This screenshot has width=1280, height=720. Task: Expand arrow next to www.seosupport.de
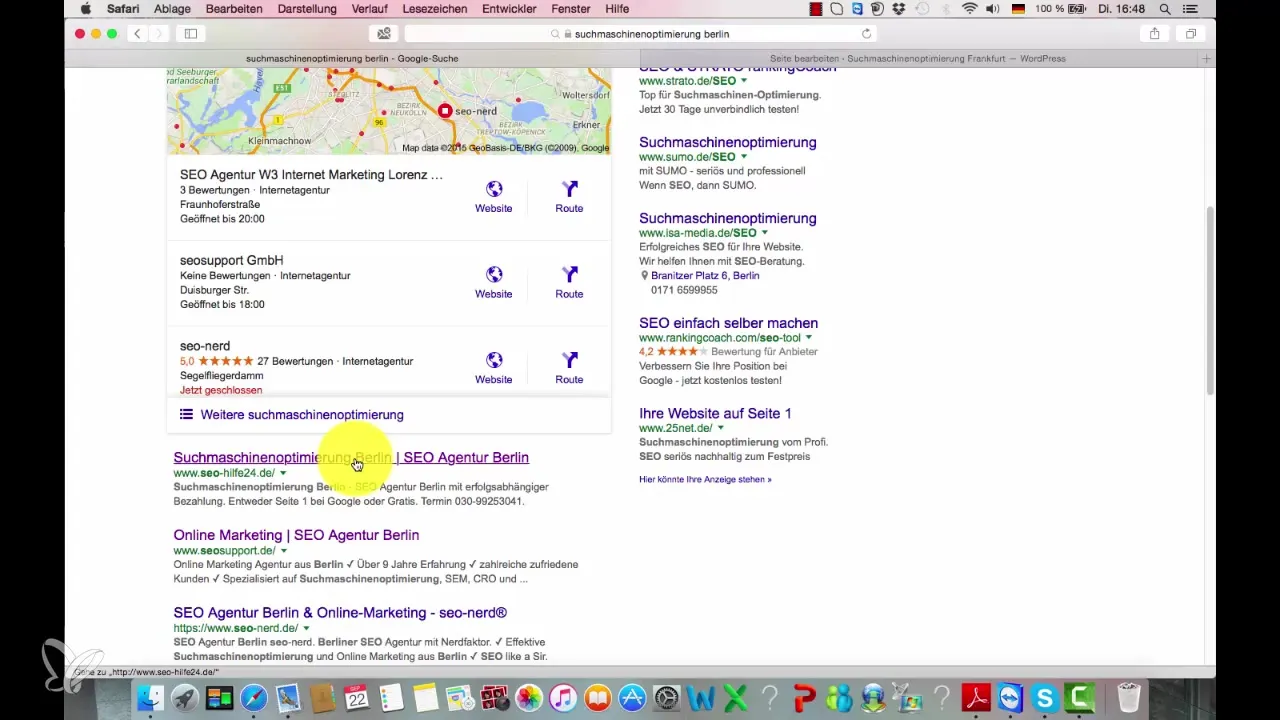284,551
